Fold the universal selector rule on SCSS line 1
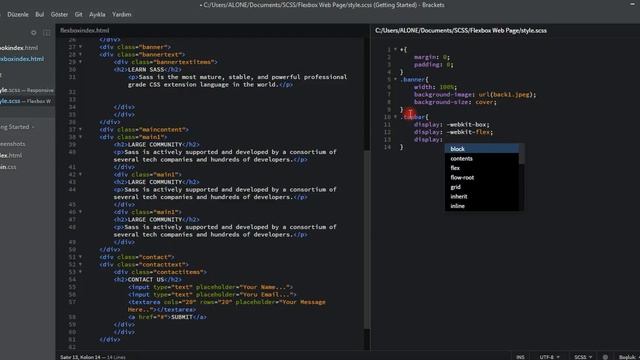Screen dimensions: 640x360 coord(395,49)
